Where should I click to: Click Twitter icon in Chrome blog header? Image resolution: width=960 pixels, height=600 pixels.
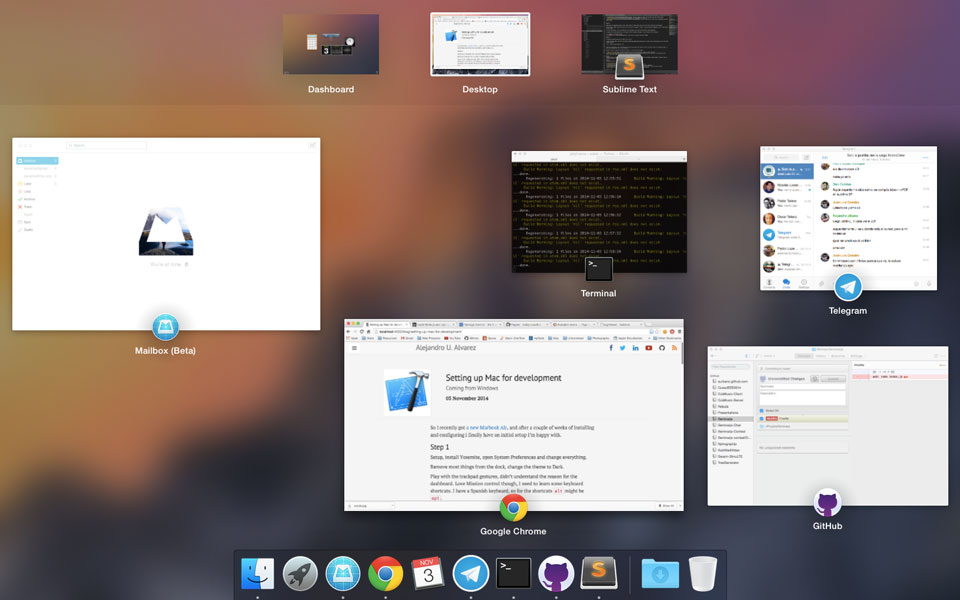pos(623,348)
